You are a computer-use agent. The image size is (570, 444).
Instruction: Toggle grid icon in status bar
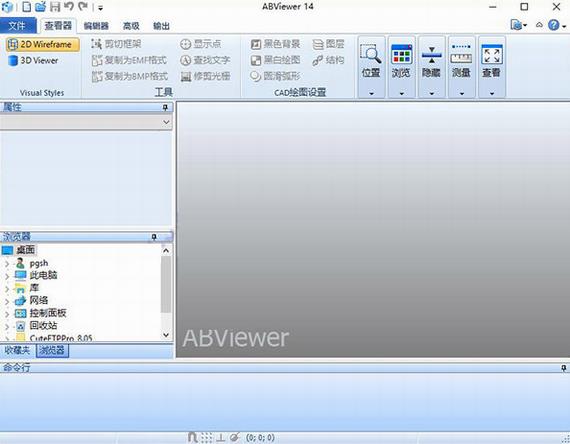[x=206, y=437]
